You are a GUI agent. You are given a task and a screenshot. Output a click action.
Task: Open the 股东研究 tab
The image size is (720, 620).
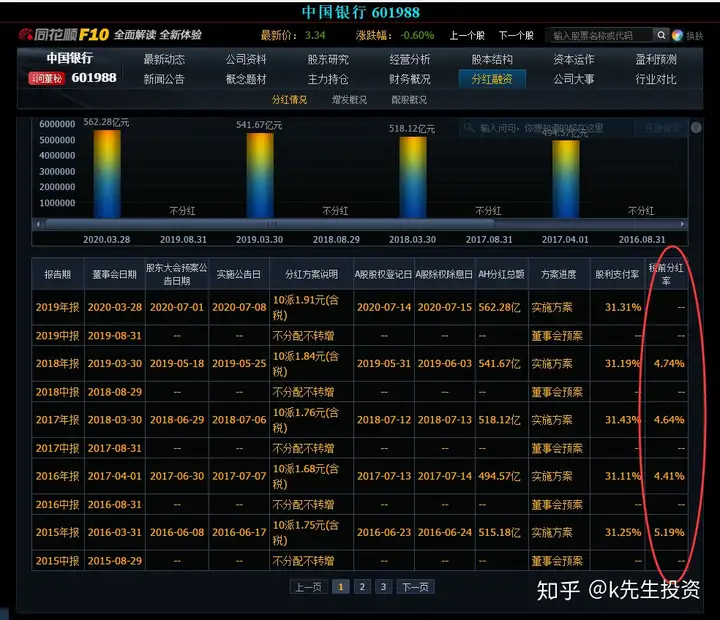click(328, 59)
